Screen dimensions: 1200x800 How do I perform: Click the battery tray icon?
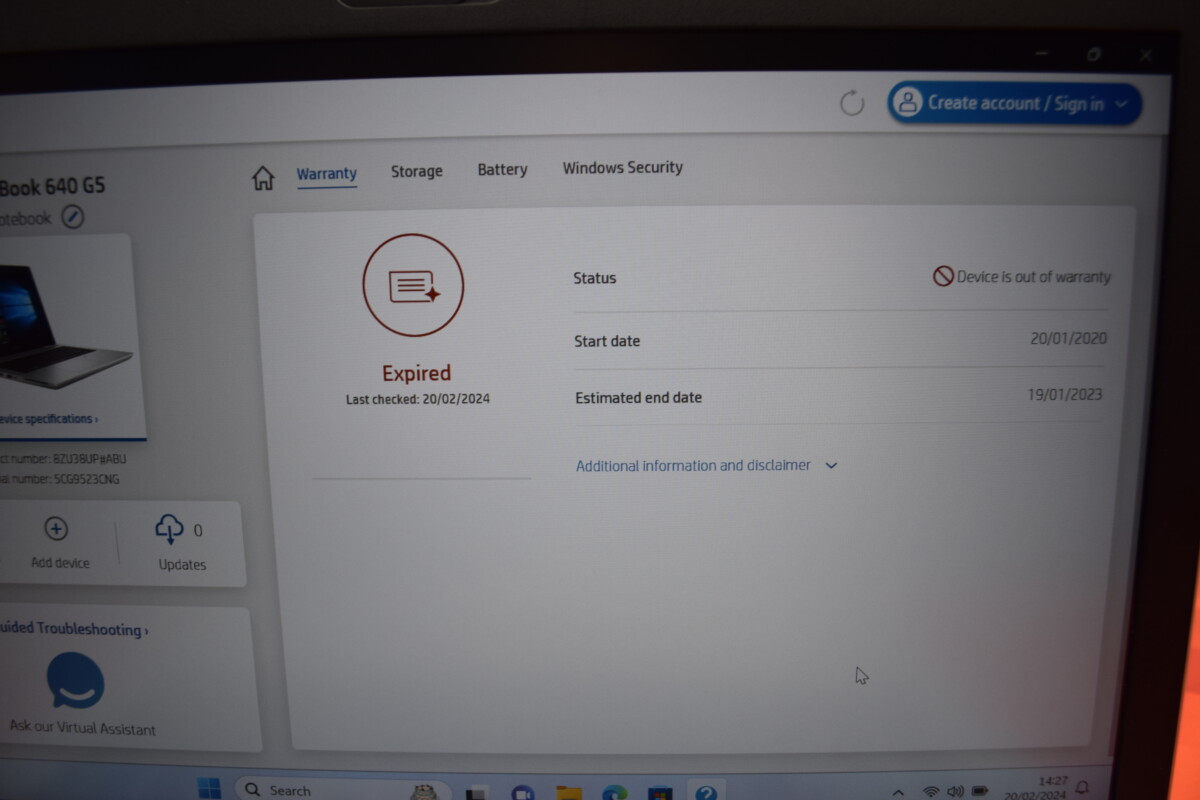[x=981, y=790]
